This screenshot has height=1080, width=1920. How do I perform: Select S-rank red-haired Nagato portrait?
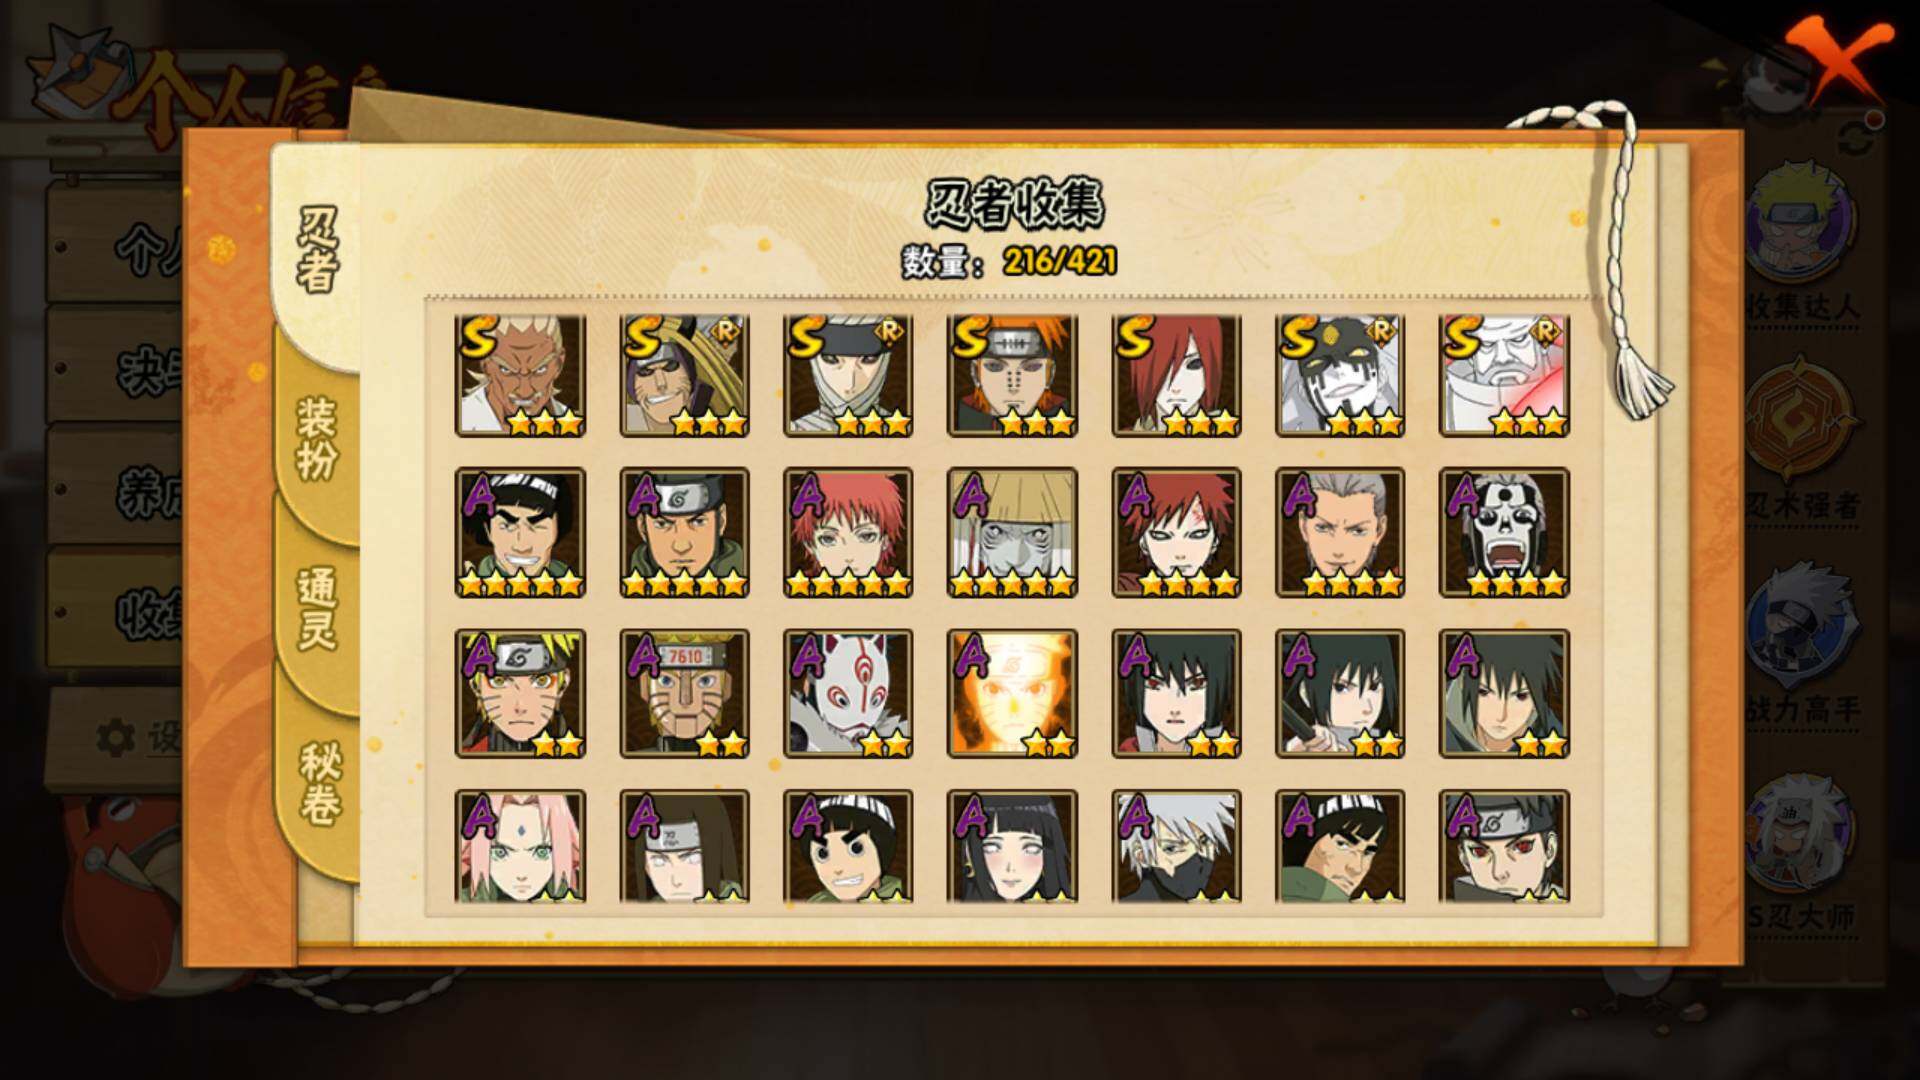point(1176,375)
